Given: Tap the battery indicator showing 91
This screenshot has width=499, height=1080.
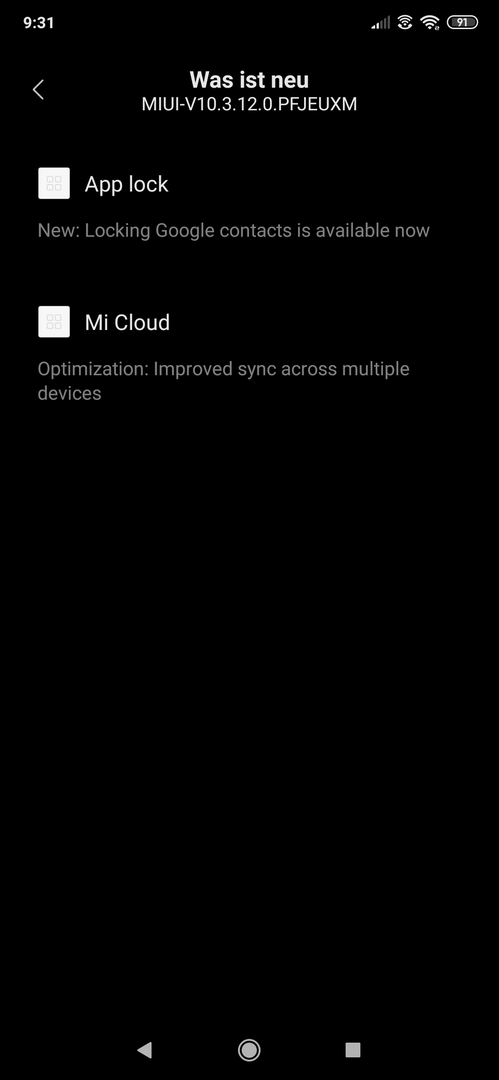Looking at the screenshot, I should coord(462,23).
